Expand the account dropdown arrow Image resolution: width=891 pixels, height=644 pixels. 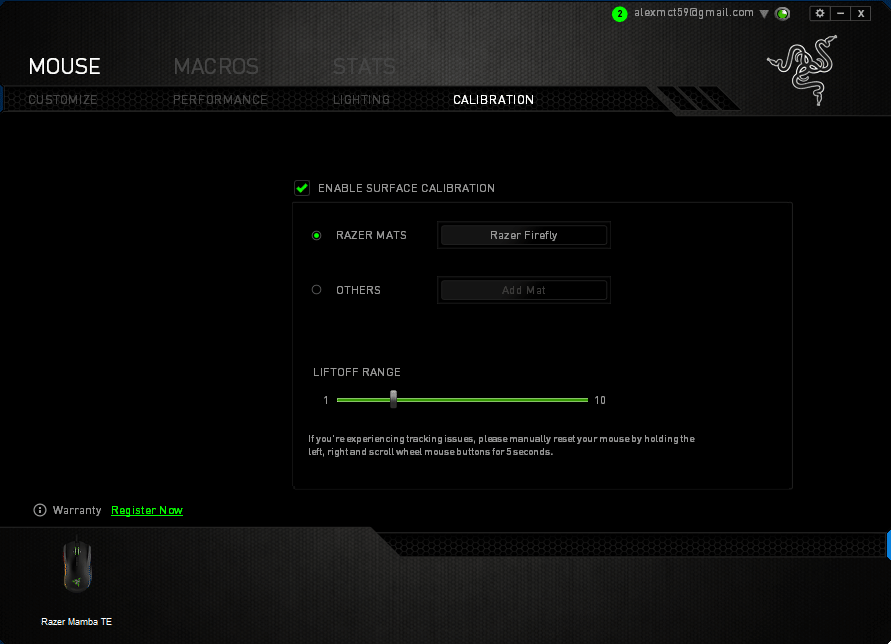[764, 14]
